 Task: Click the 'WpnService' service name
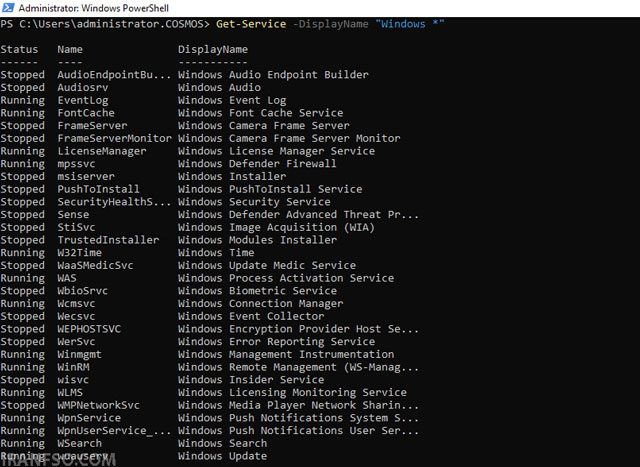(89, 418)
